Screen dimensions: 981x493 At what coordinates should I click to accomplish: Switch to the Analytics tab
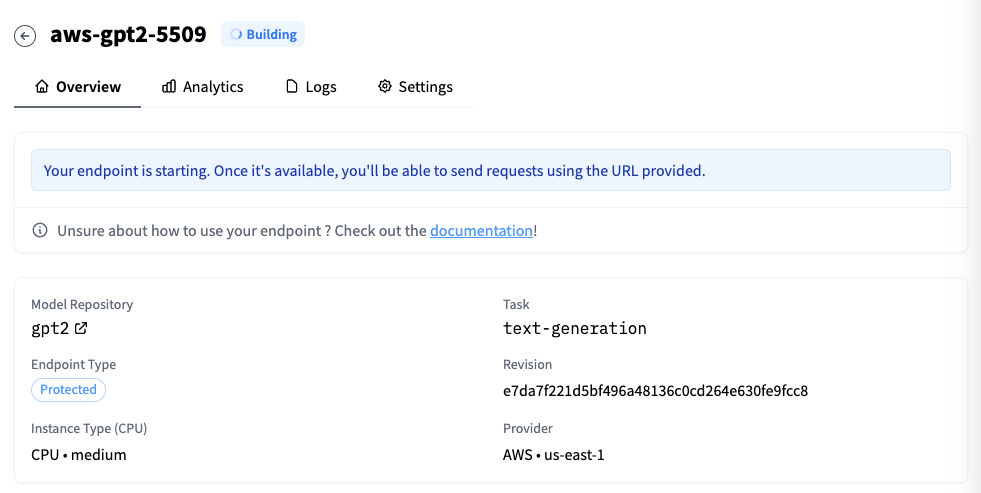[213, 87]
